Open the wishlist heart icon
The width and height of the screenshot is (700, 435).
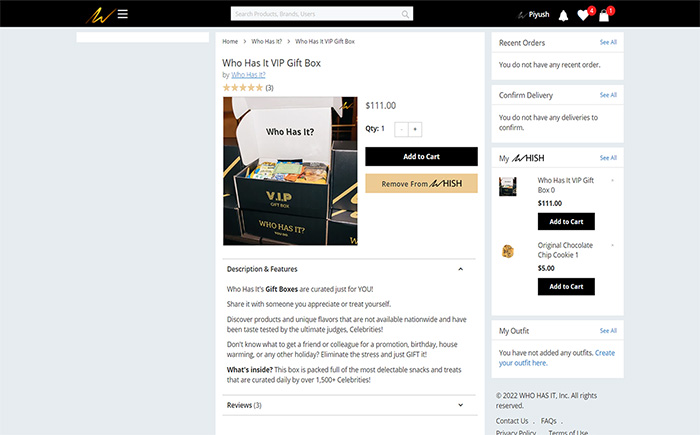click(x=583, y=16)
